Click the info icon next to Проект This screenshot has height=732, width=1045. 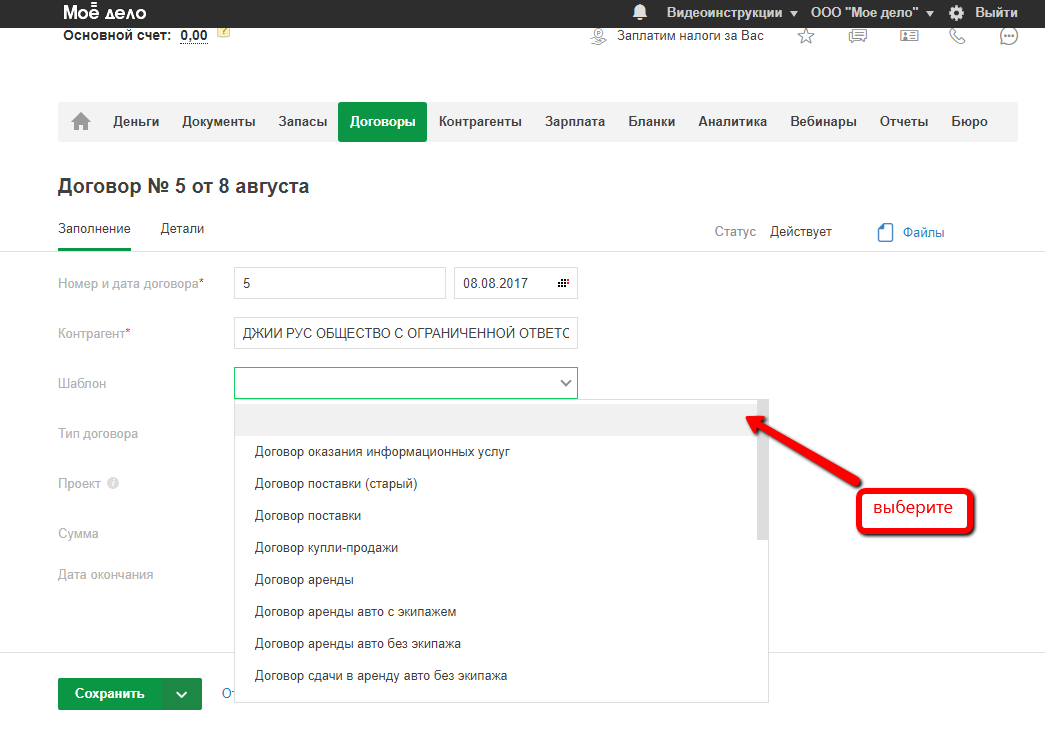coord(113,483)
